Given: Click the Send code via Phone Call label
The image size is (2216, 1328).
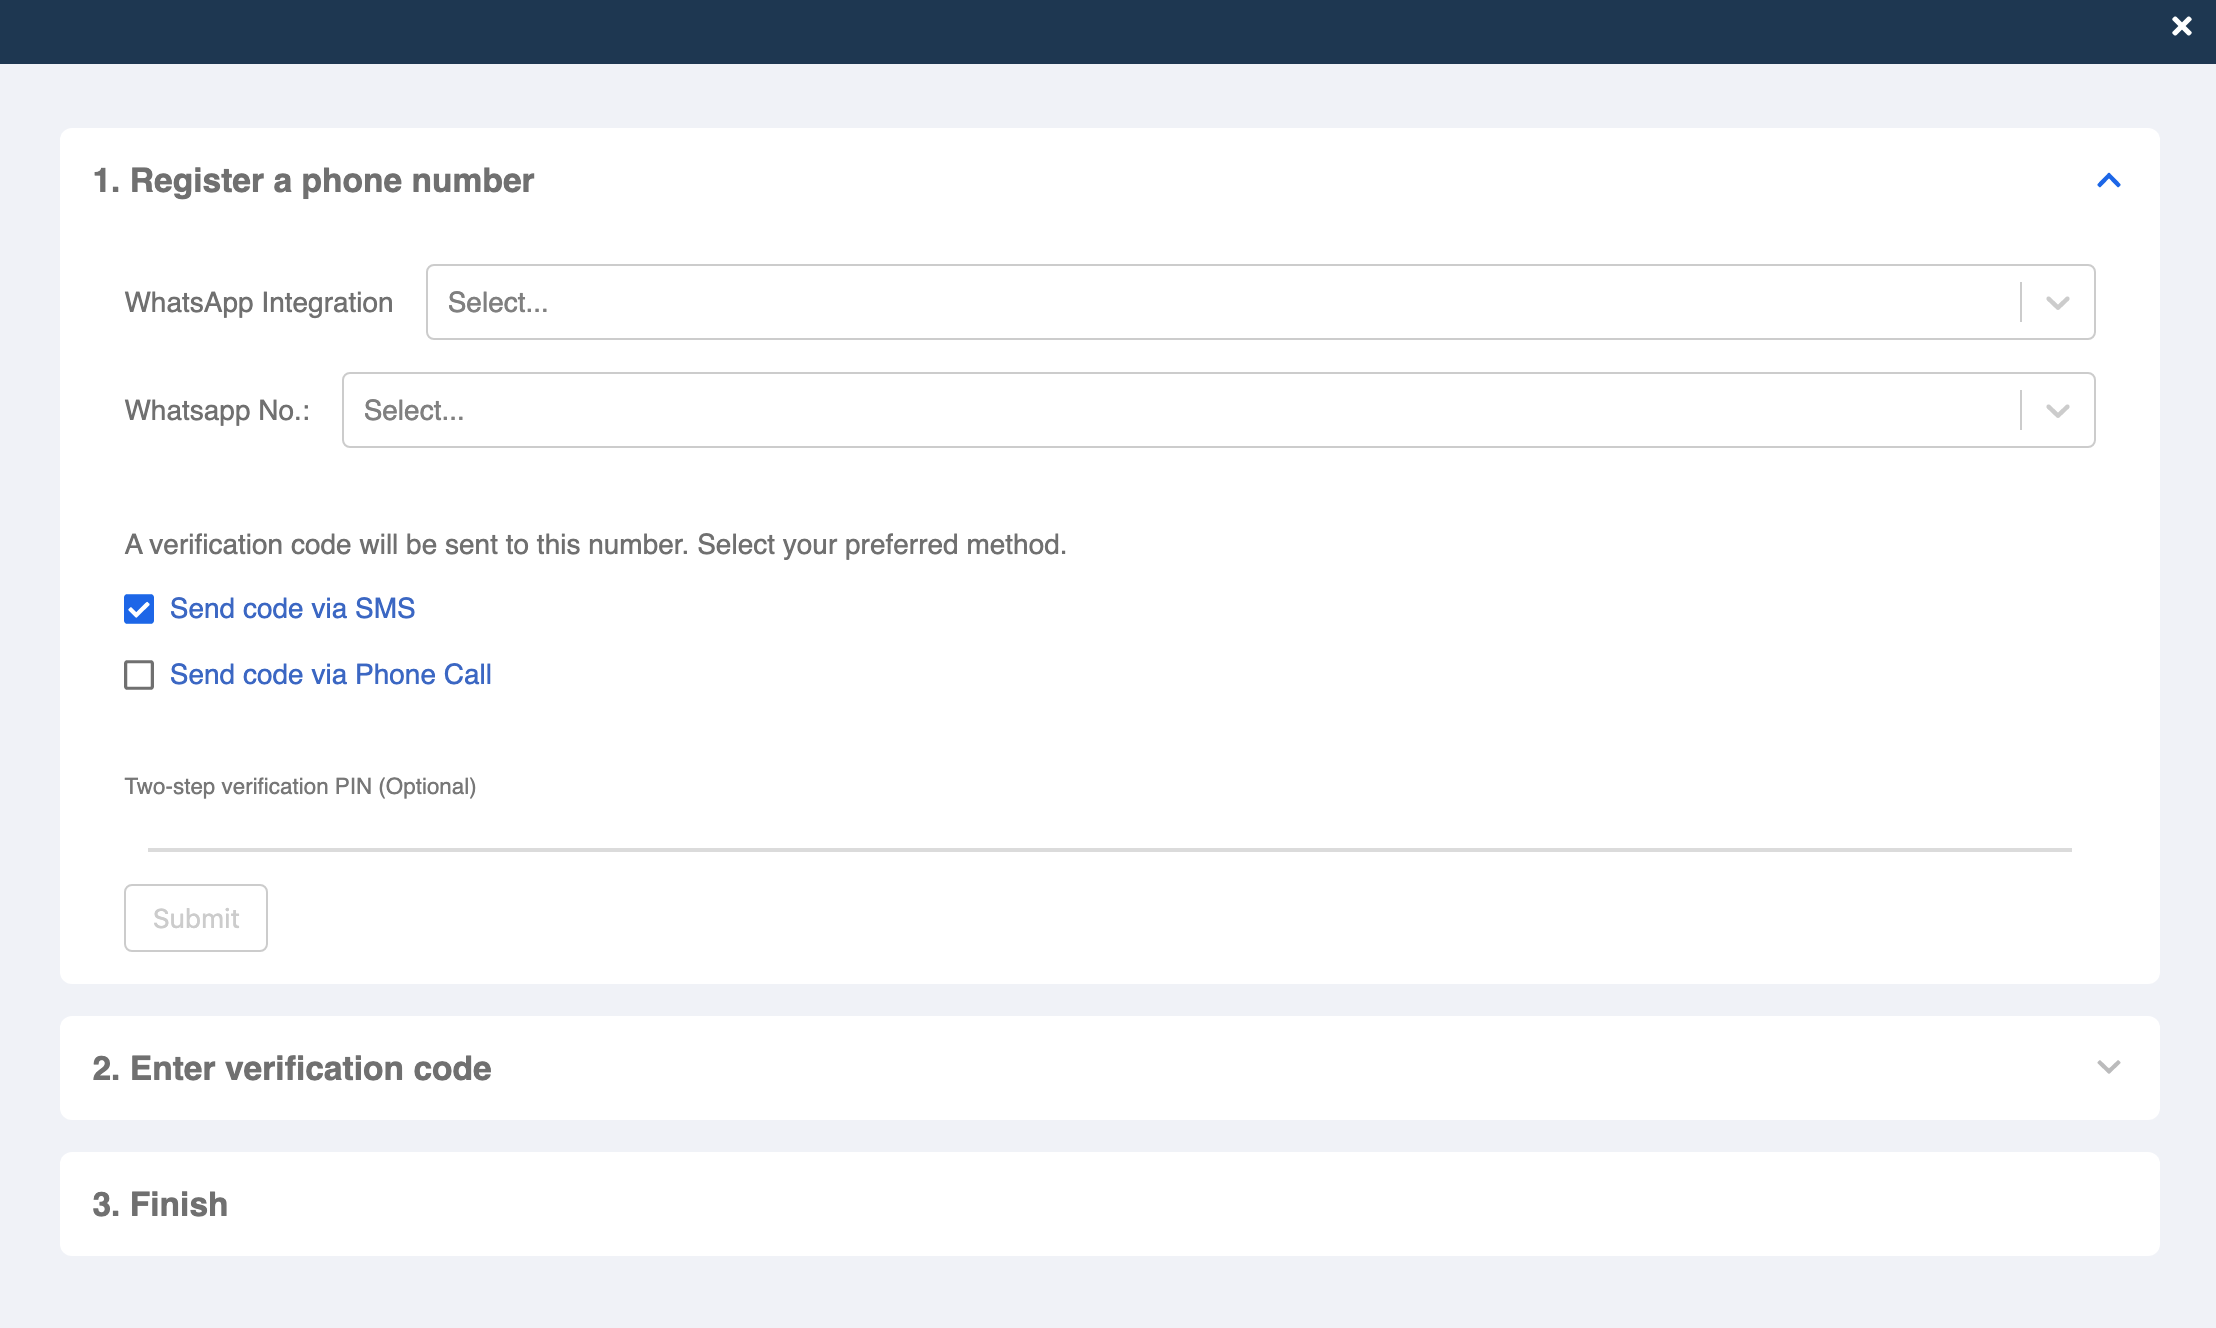Looking at the screenshot, I should [330, 674].
